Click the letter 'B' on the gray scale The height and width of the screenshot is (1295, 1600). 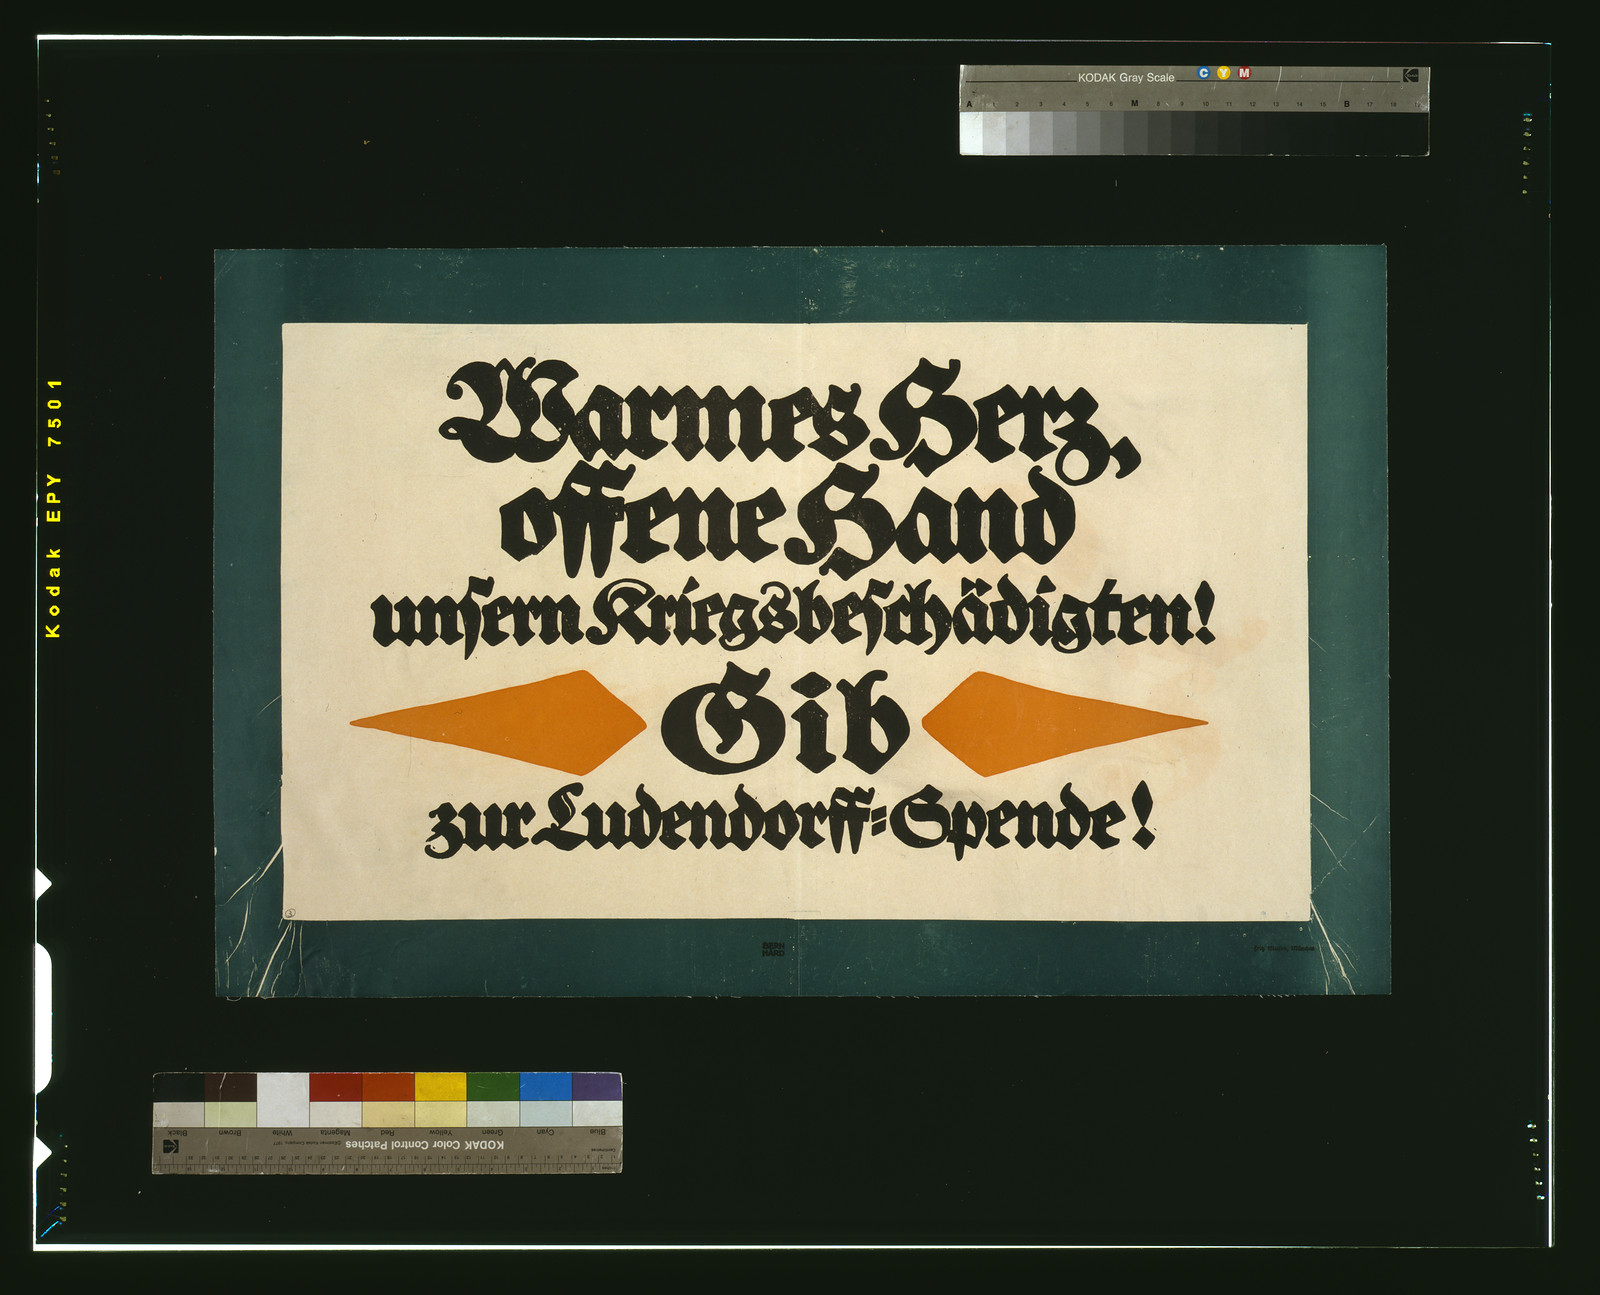click(x=1347, y=104)
